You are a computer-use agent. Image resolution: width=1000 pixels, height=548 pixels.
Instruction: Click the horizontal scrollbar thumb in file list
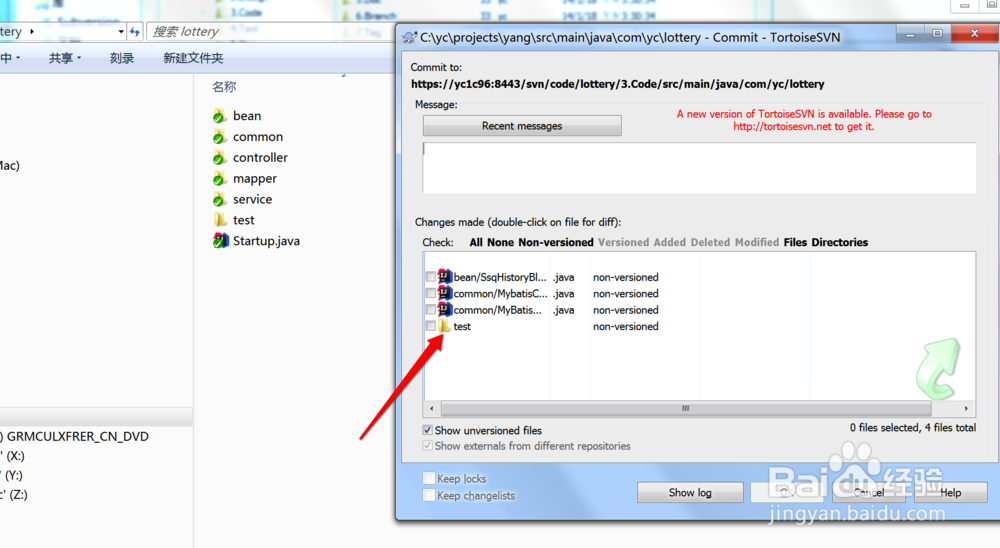(686, 408)
